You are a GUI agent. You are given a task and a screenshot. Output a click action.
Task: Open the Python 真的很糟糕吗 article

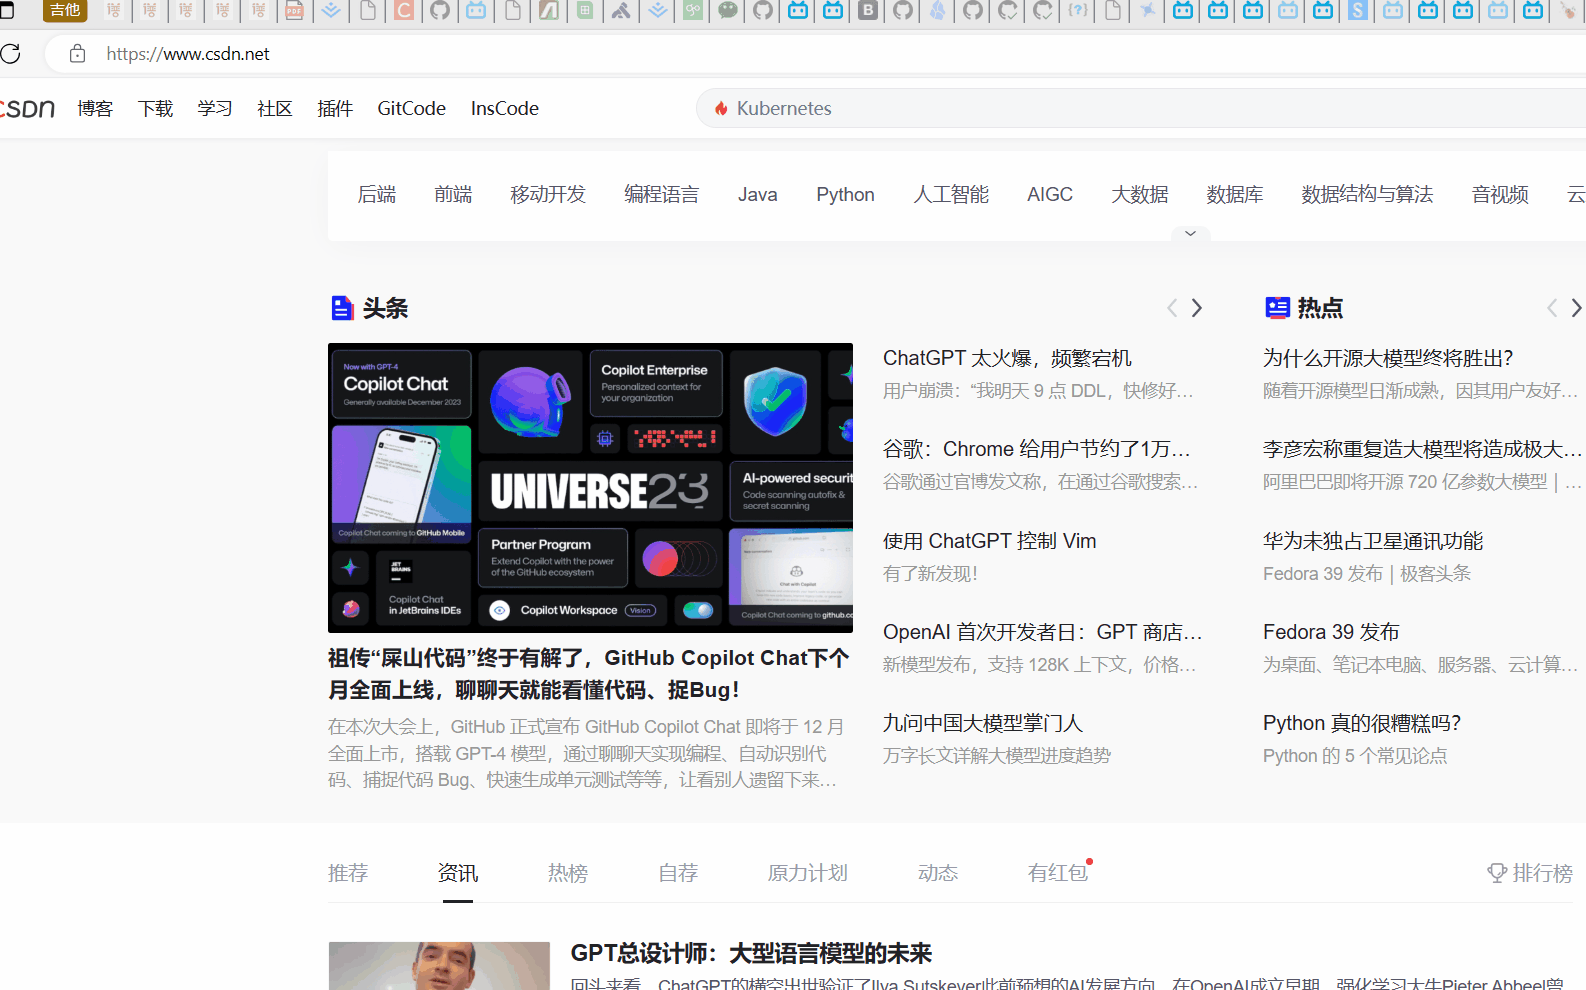coord(1362,723)
